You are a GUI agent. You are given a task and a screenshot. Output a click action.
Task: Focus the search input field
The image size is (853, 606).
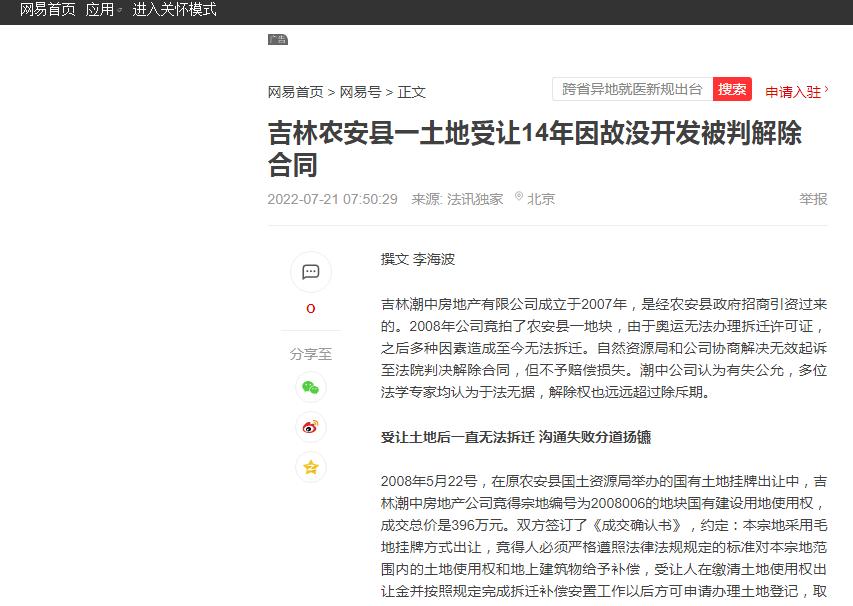click(631, 89)
